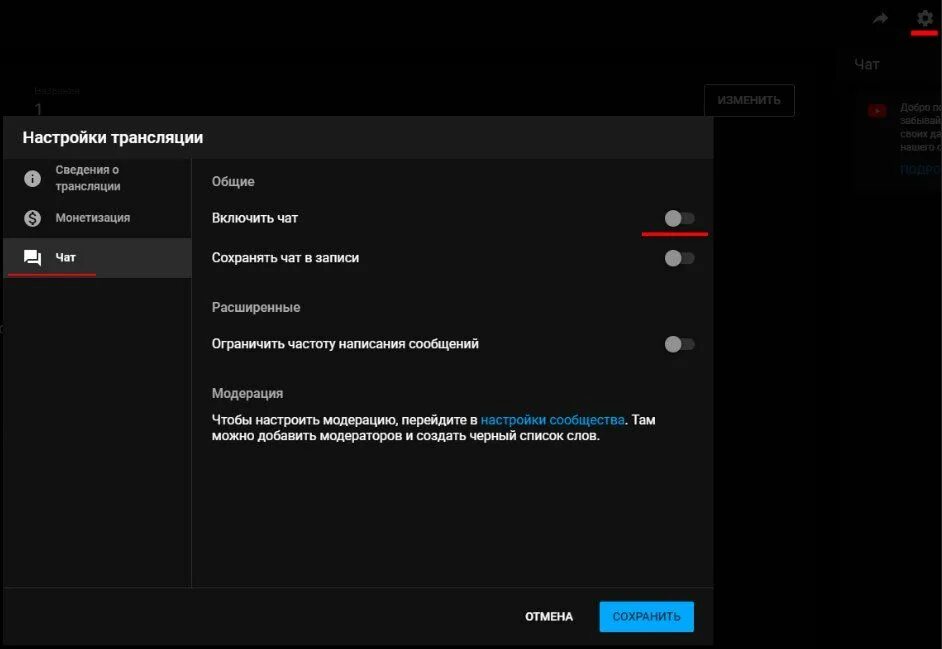The image size is (942, 649).
Task: Click the share arrow icon
Action: (x=880, y=19)
